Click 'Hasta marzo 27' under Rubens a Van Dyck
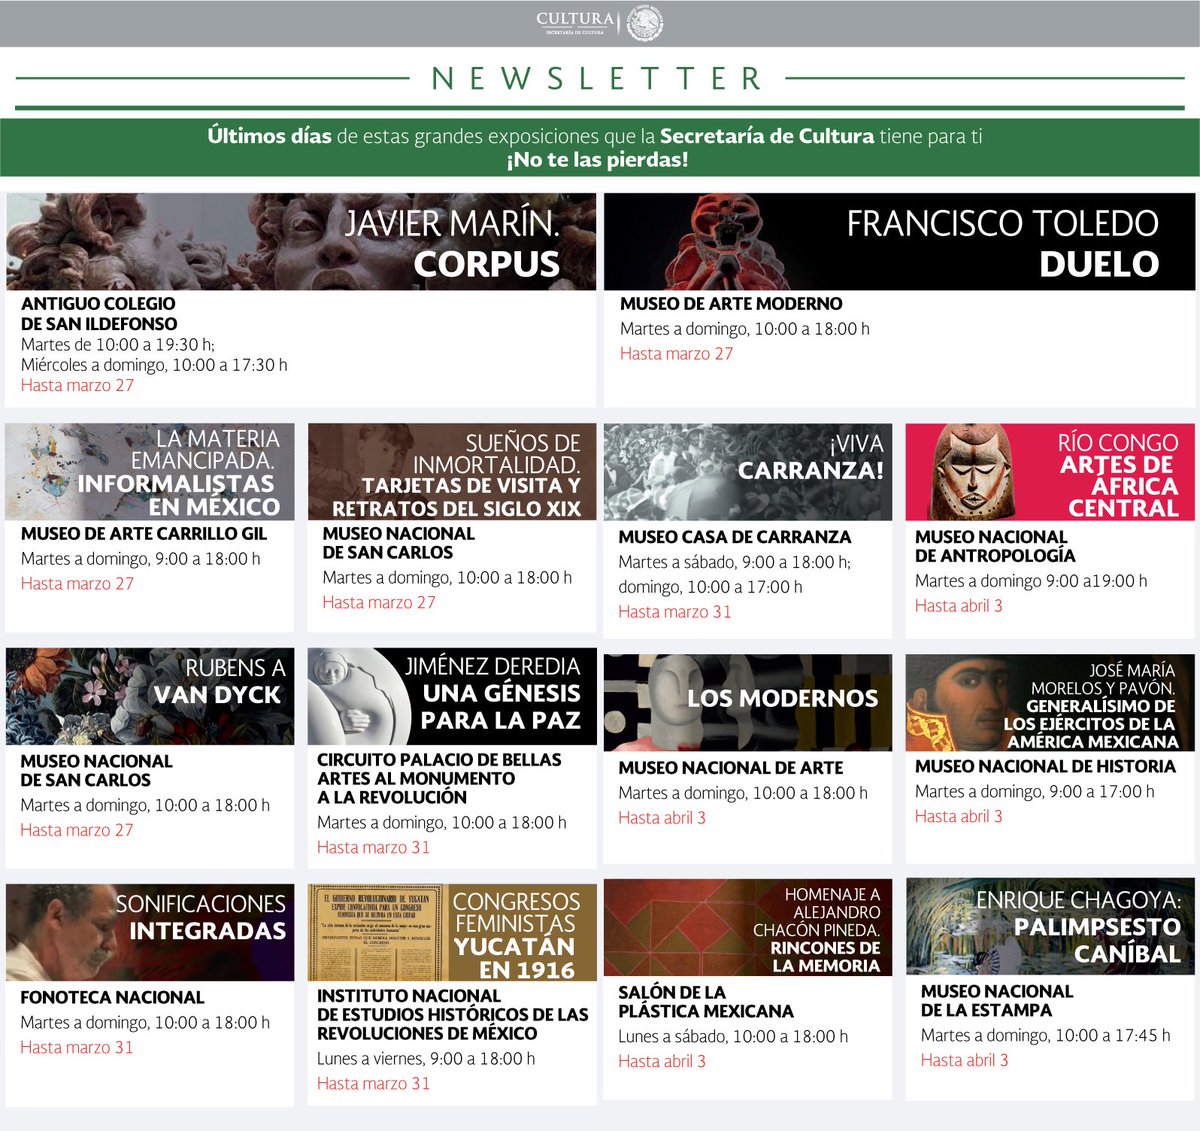The image size is (1200, 1131). tap(77, 830)
